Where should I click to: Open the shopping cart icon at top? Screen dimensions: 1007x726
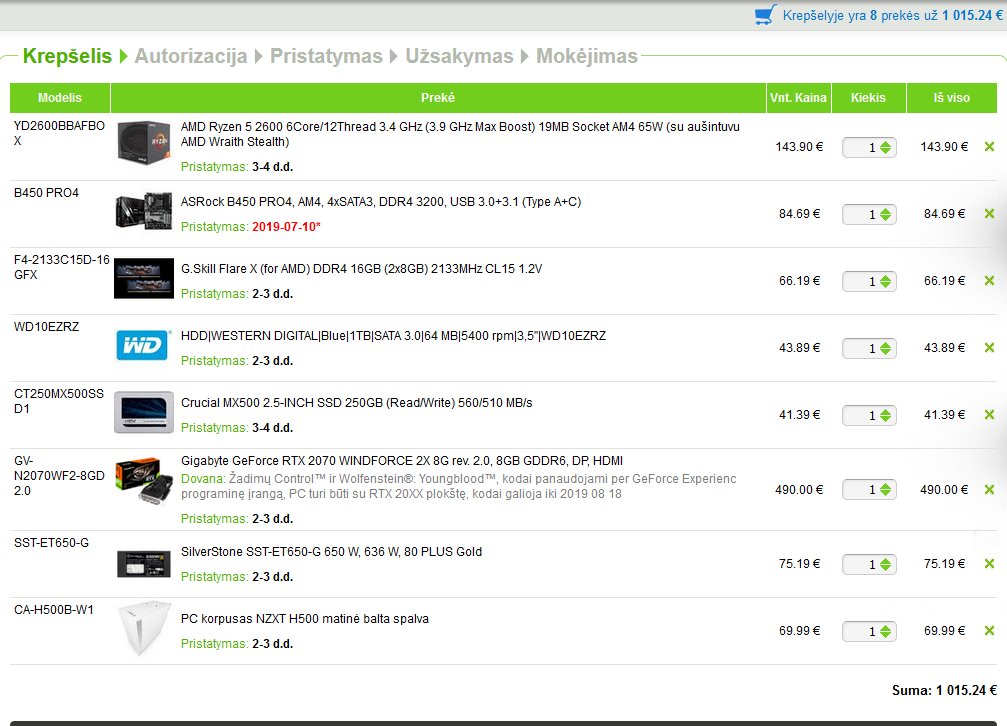click(765, 15)
